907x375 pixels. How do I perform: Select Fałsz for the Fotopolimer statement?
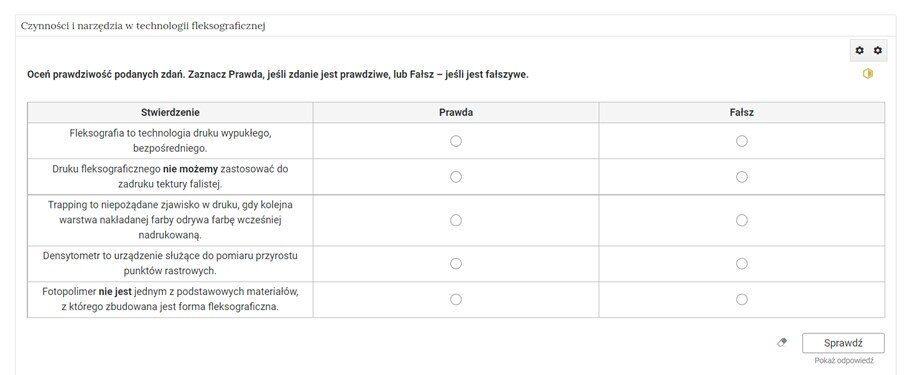(x=742, y=300)
